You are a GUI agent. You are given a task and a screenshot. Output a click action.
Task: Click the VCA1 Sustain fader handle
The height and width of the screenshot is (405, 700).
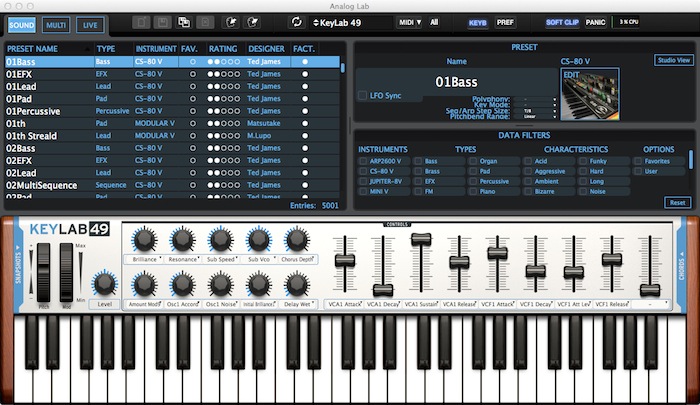click(421, 239)
